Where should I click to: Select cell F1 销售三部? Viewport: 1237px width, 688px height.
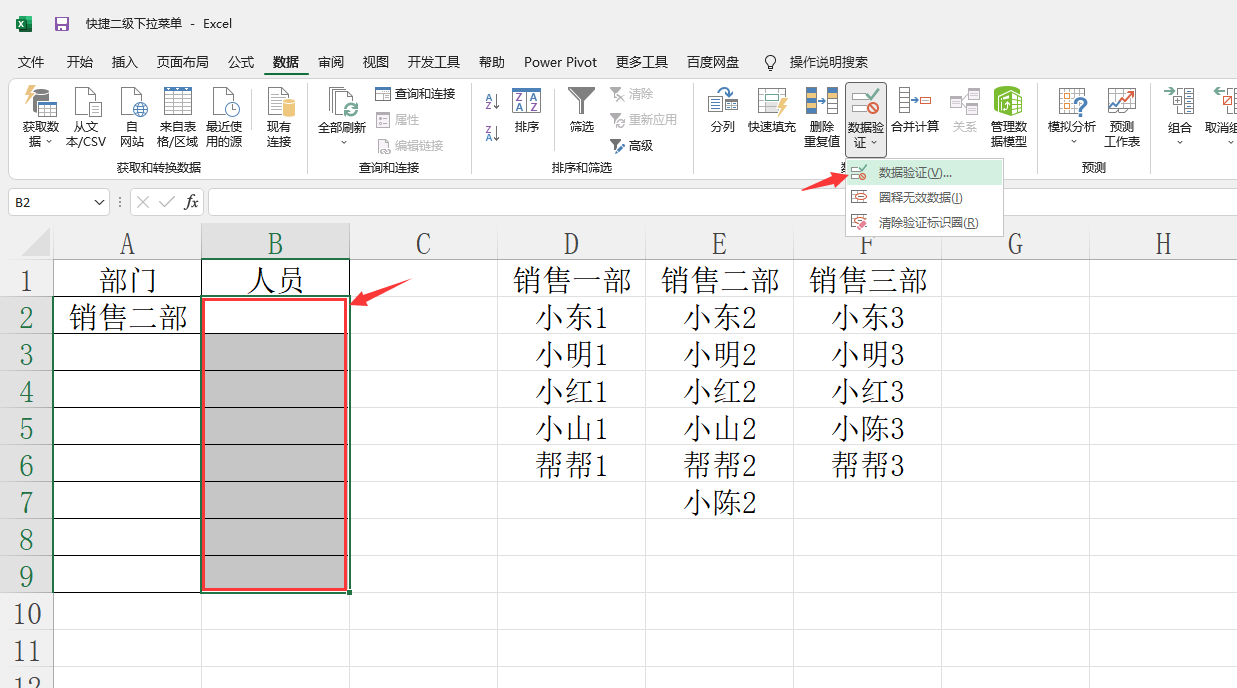tap(867, 279)
